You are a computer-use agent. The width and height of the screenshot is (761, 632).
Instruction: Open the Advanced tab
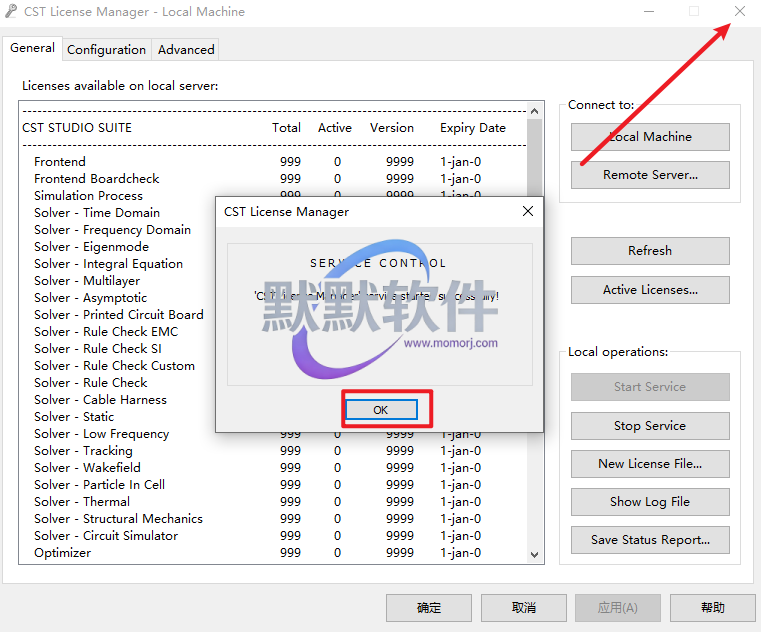[186, 49]
